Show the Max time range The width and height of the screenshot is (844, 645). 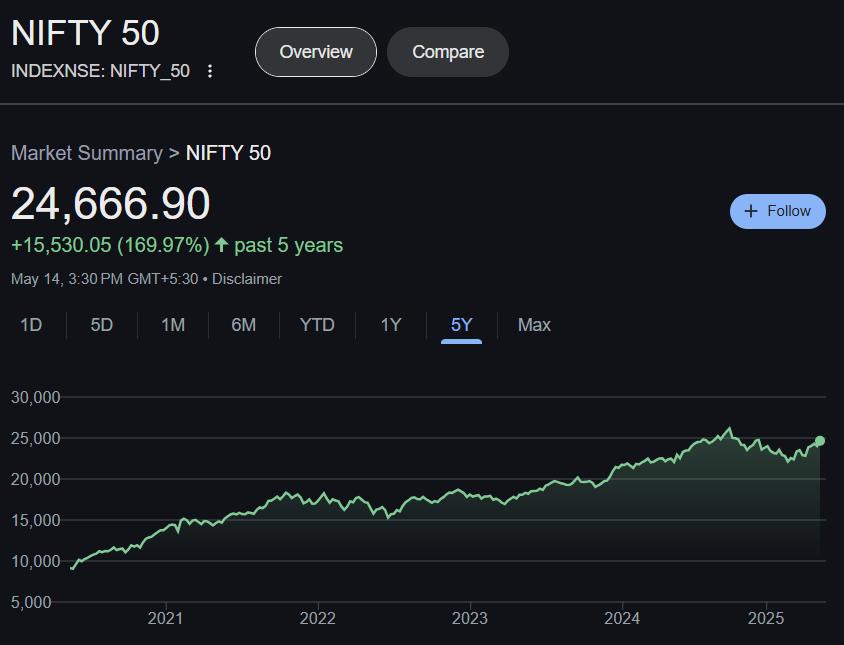(x=534, y=325)
